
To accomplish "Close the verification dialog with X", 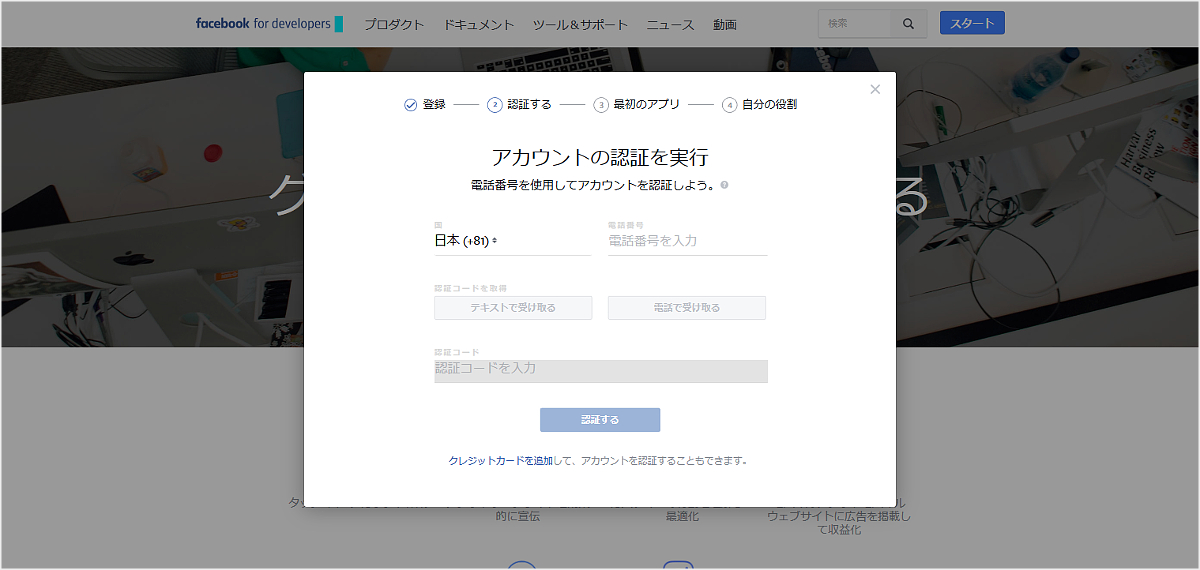I will 875,90.
